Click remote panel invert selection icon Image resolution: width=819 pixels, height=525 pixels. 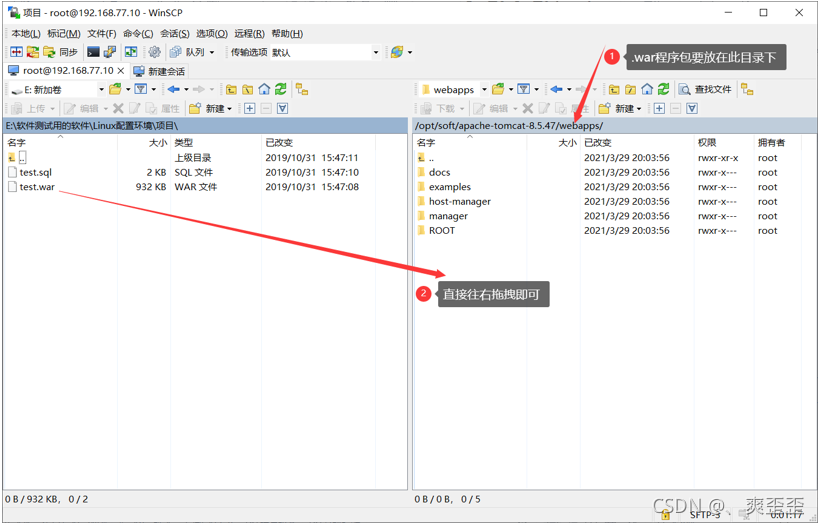(692, 109)
